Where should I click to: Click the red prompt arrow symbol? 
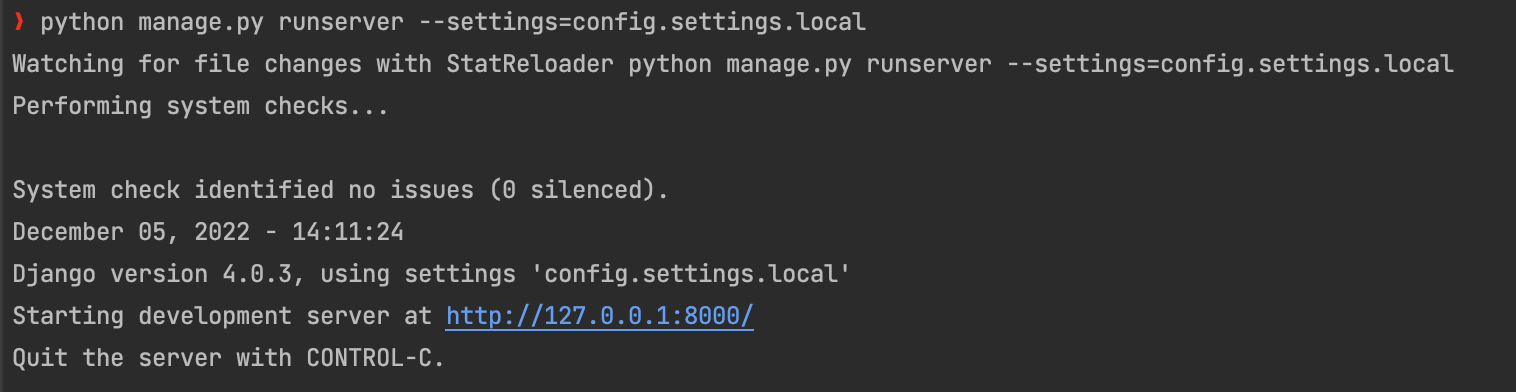pos(19,22)
